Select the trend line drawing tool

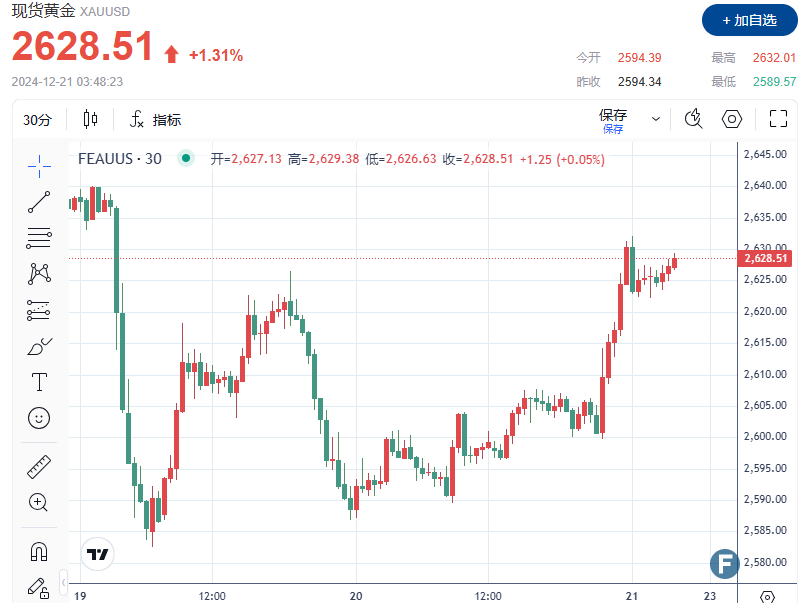tap(39, 201)
